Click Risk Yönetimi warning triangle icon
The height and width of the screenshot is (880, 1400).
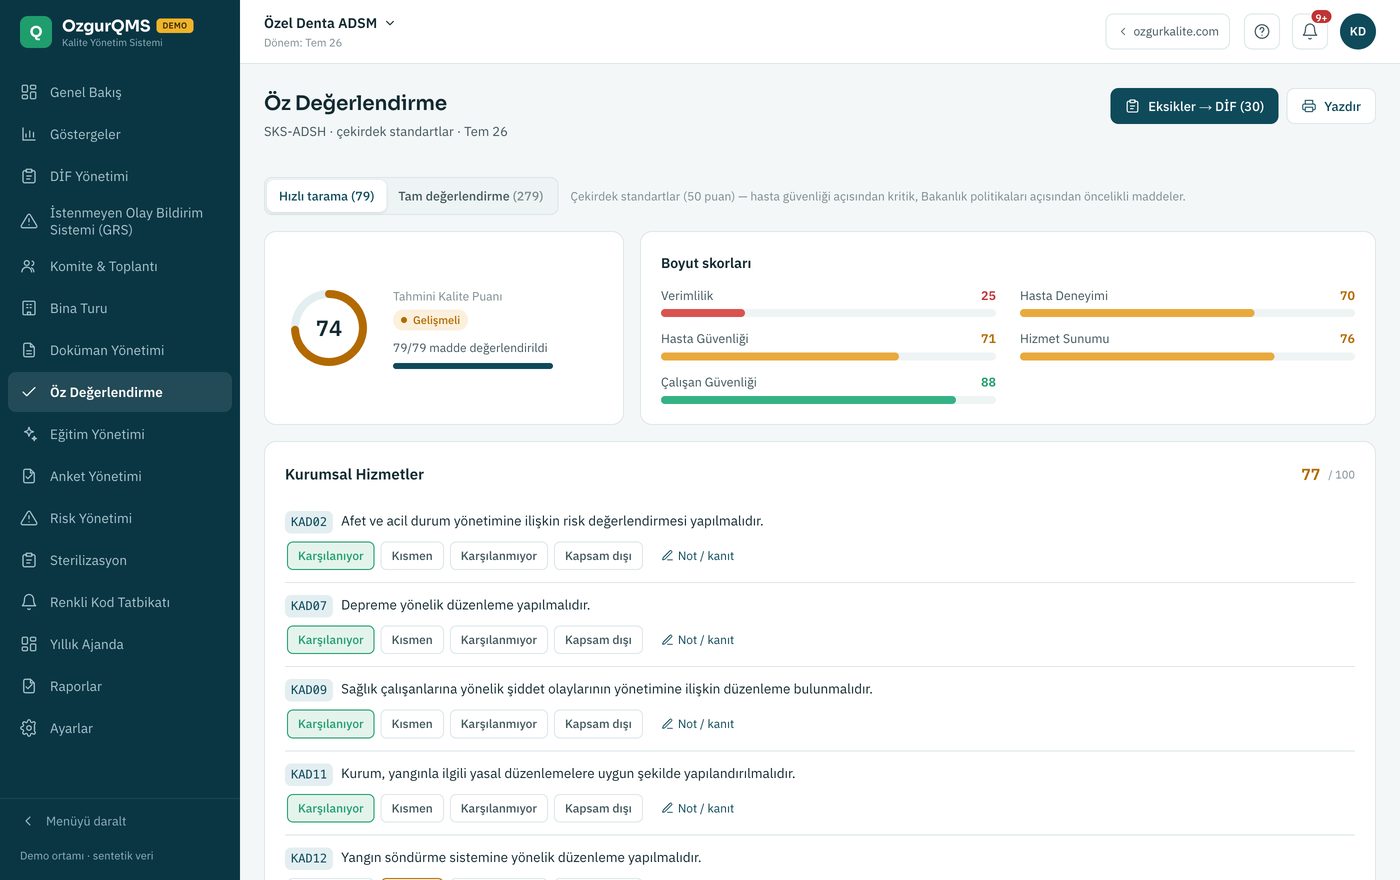[x=29, y=518]
